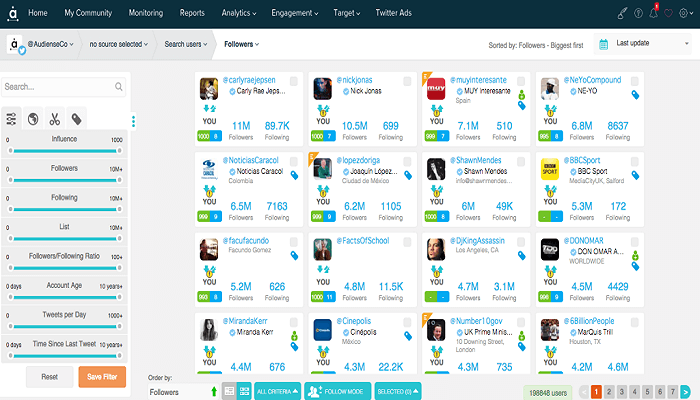Screen dimensions: 700x400
Task: Click the tag icon on BBCSport card
Action: pos(635,175)
